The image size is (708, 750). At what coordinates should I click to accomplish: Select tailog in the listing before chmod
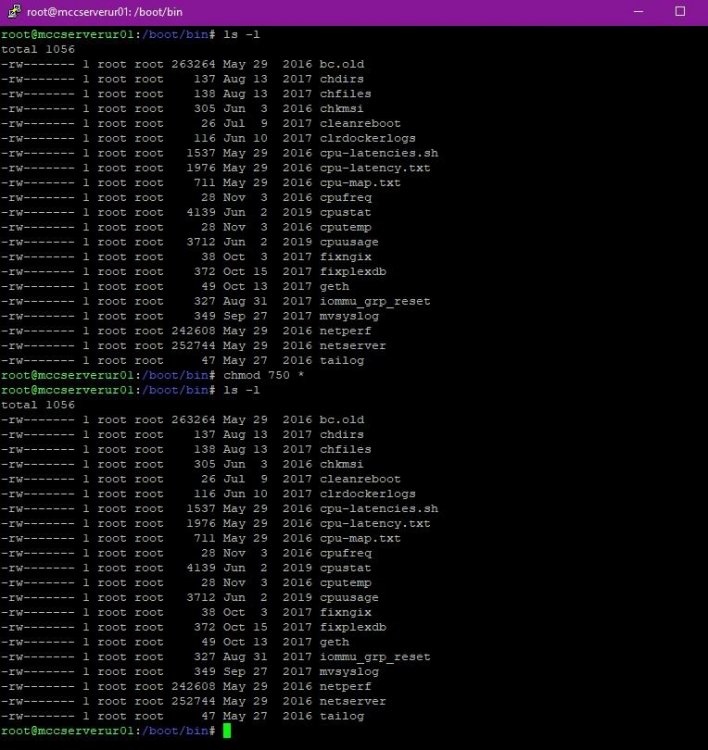click(342, 361)
